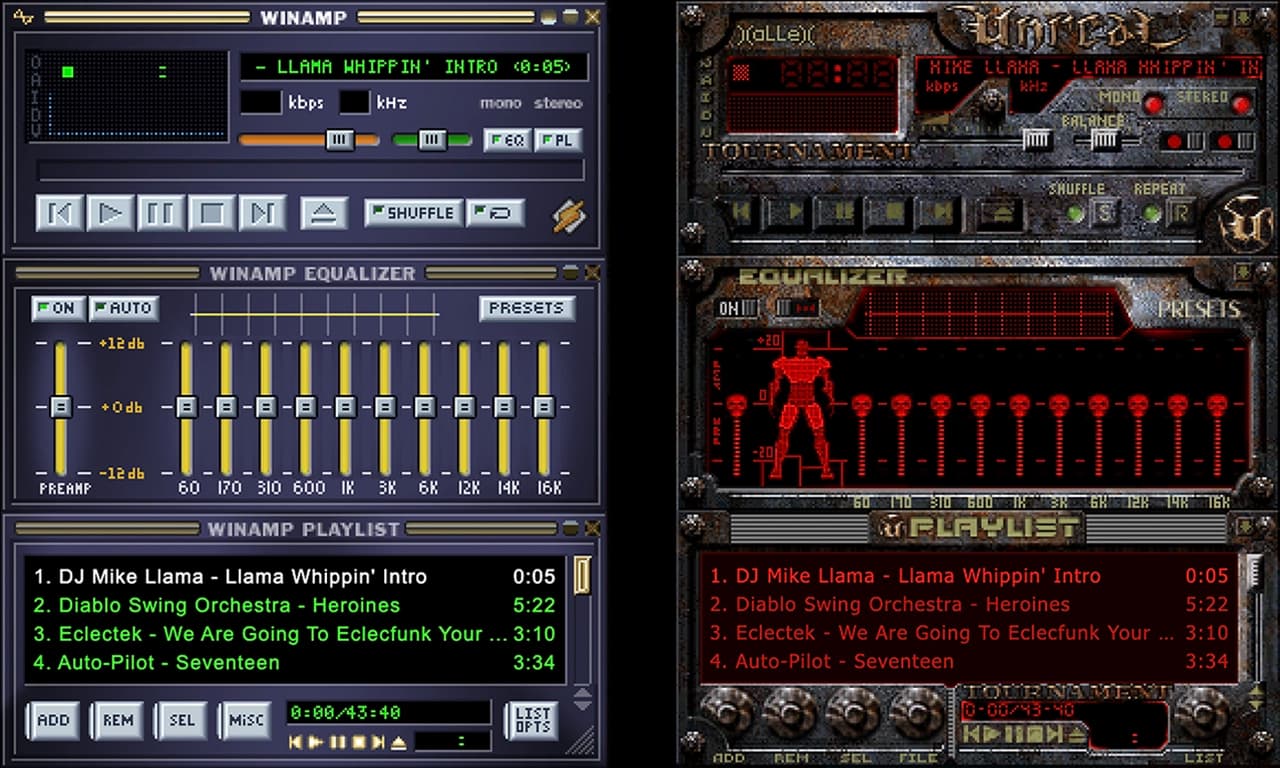
Task: Turn the classic equalizer ON button off
Action: coord(57,308)
